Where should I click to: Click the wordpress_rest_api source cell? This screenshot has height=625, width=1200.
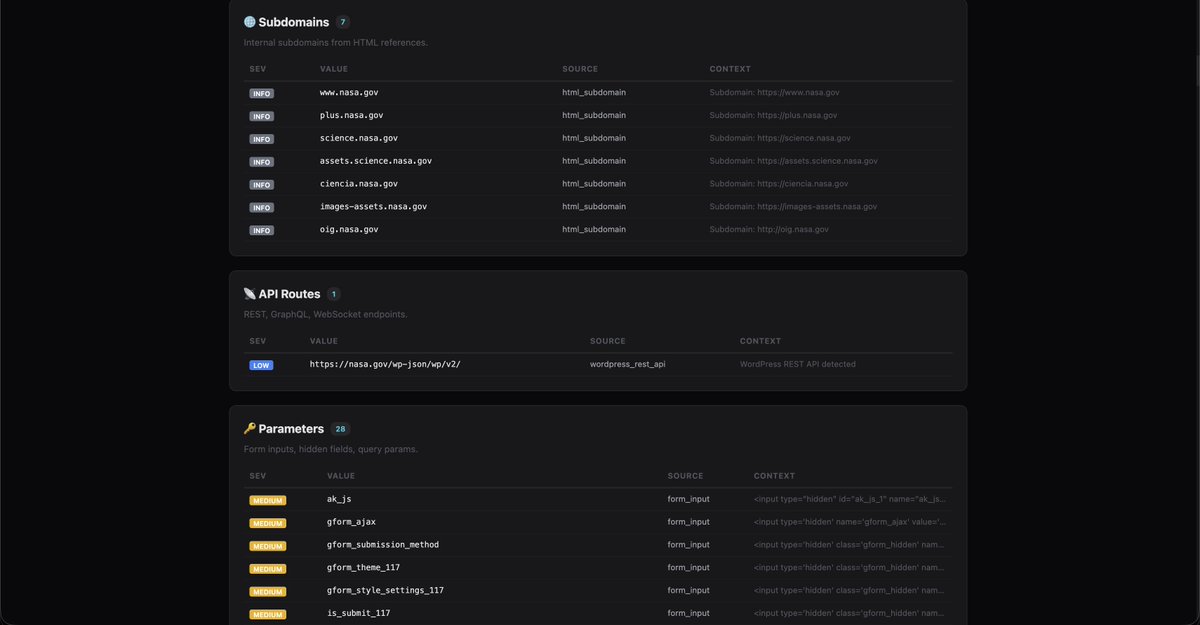coord(628,365)
